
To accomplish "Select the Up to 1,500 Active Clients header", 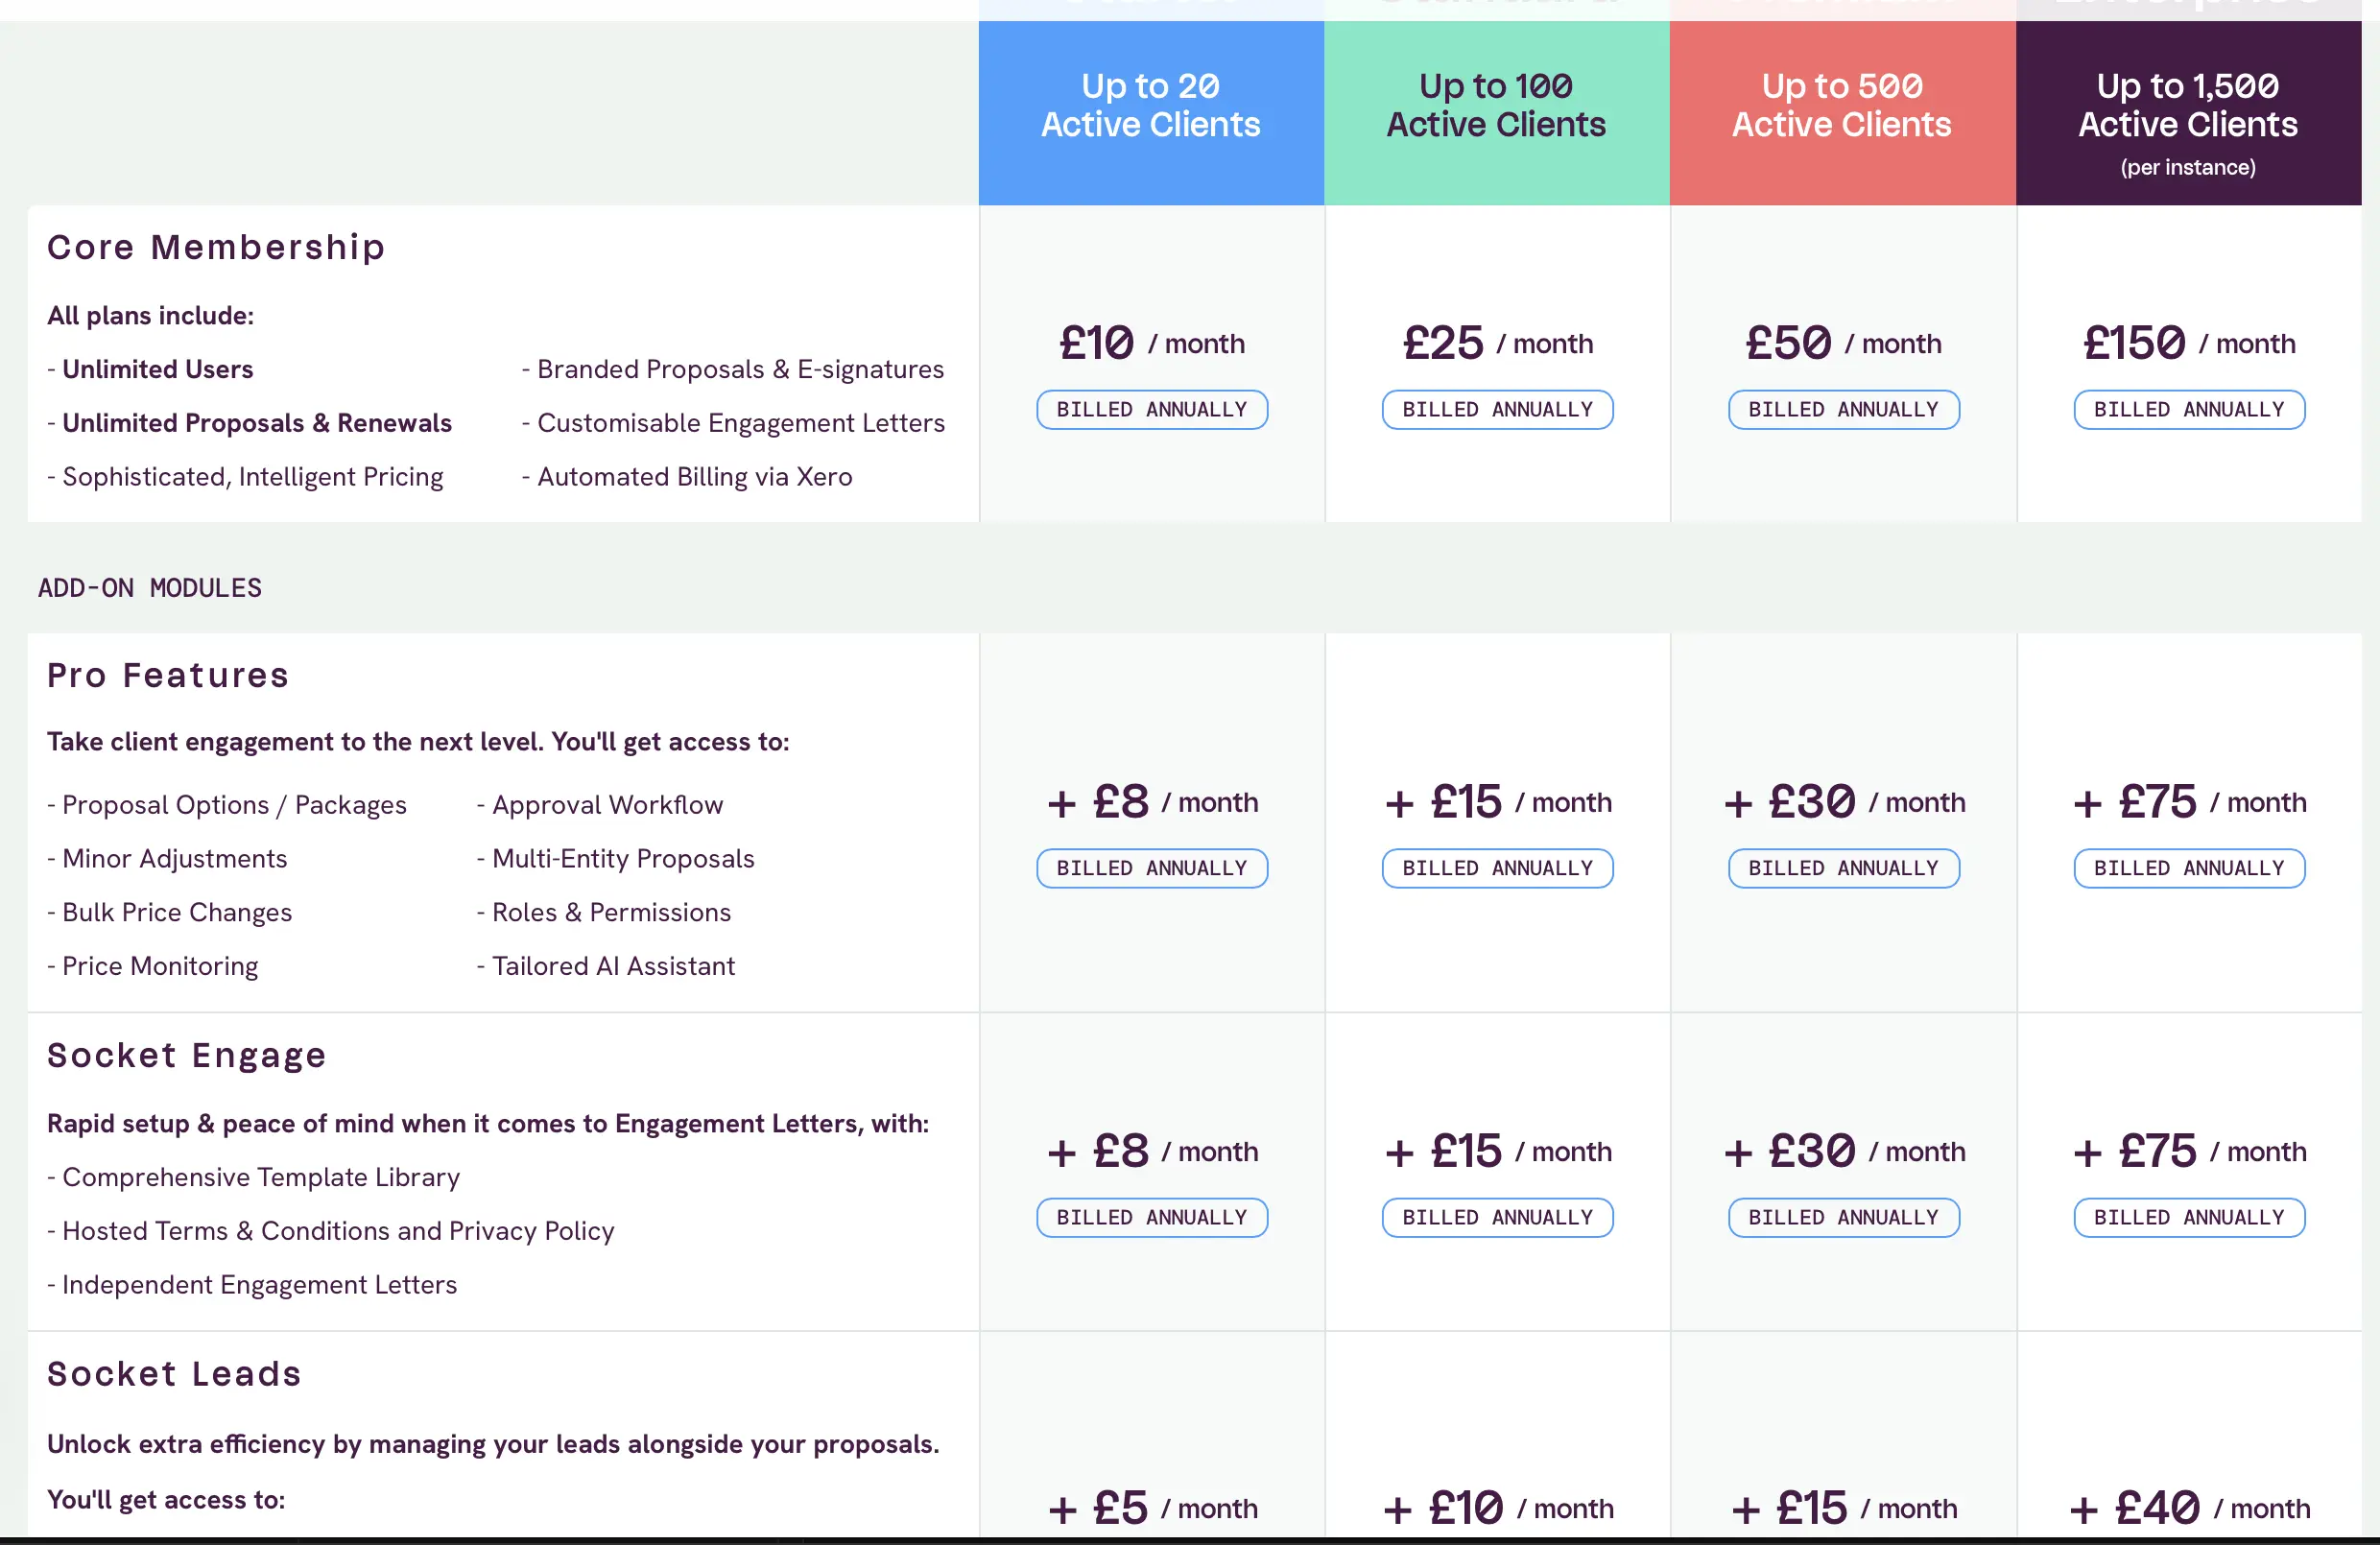I will [2188, 113].
